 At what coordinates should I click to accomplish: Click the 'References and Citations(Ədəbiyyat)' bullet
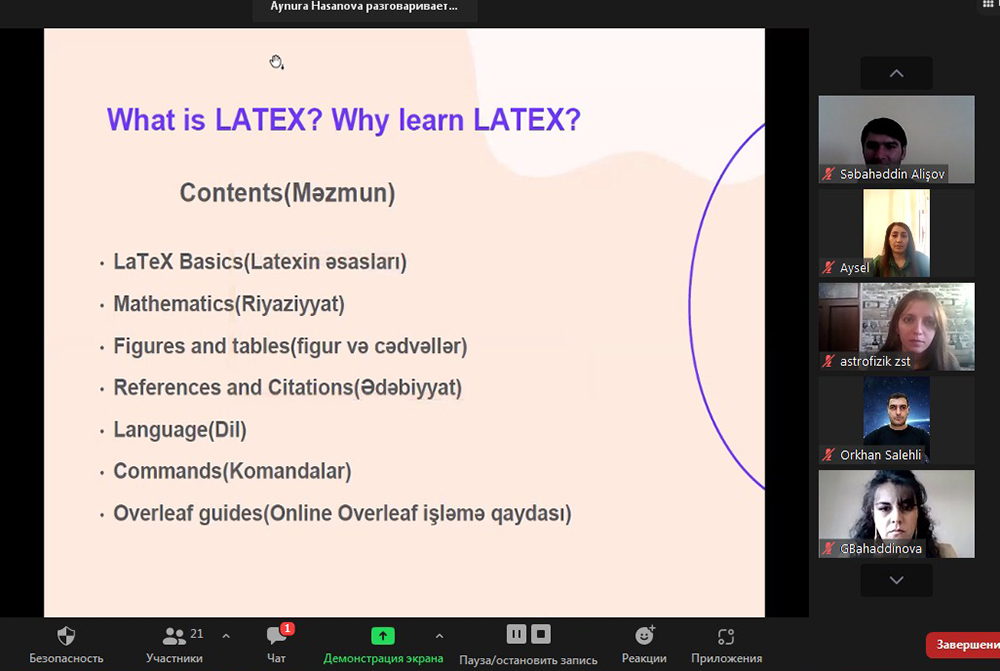coord(288,387)
